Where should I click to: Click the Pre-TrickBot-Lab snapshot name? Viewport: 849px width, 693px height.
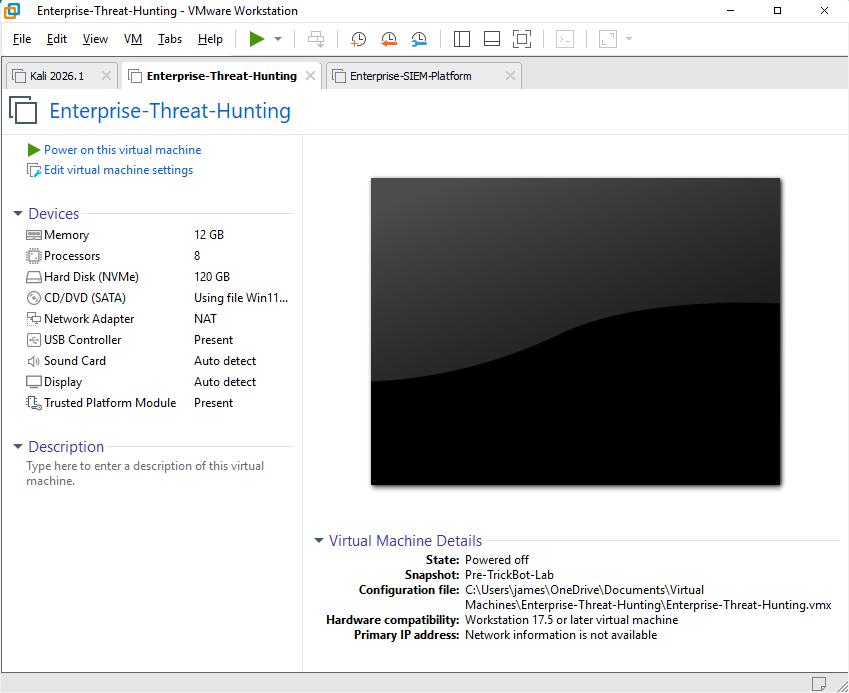pyautogui.click(x=509, y=575)
